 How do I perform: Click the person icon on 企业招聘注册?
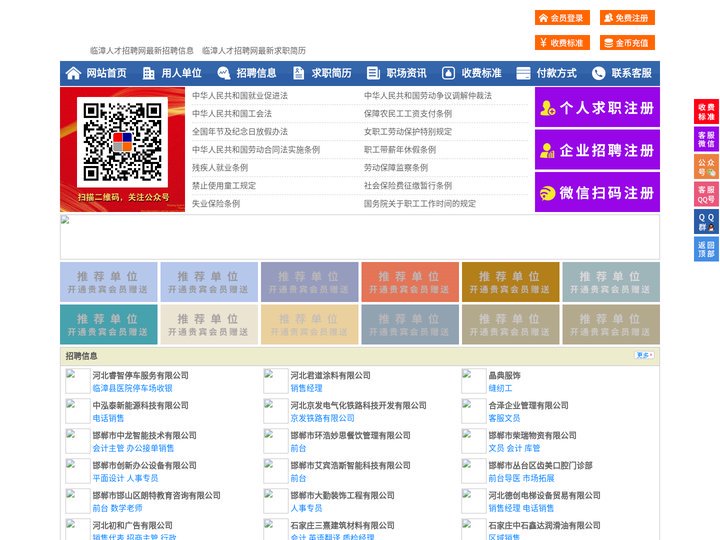tap(547, 150)
